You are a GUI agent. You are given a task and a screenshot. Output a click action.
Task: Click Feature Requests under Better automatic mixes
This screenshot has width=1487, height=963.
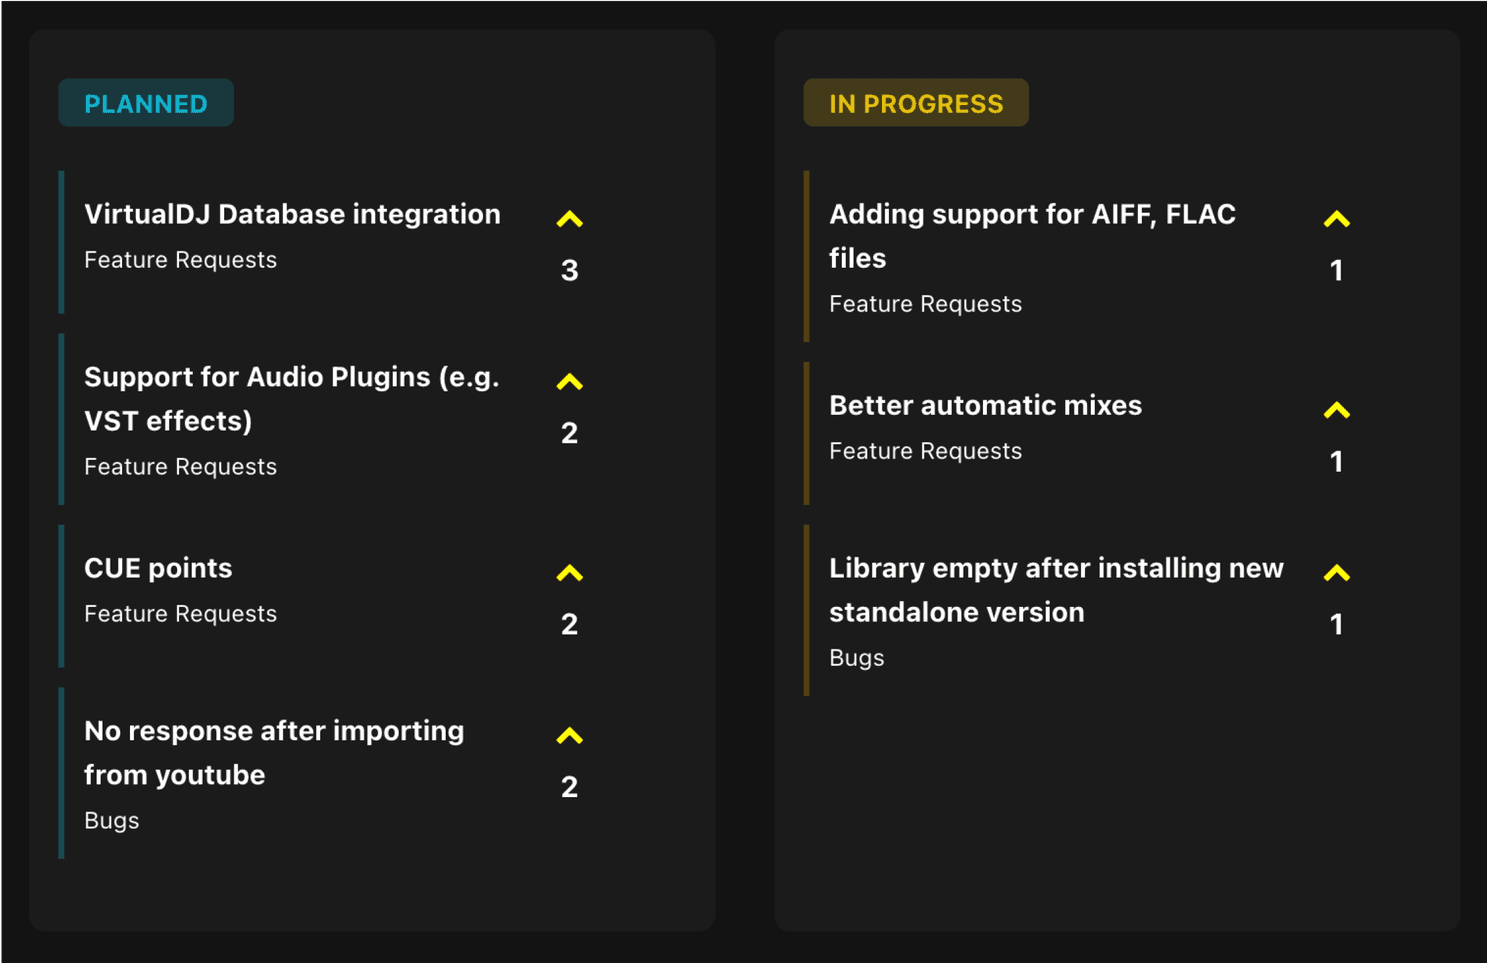point(925,451)
